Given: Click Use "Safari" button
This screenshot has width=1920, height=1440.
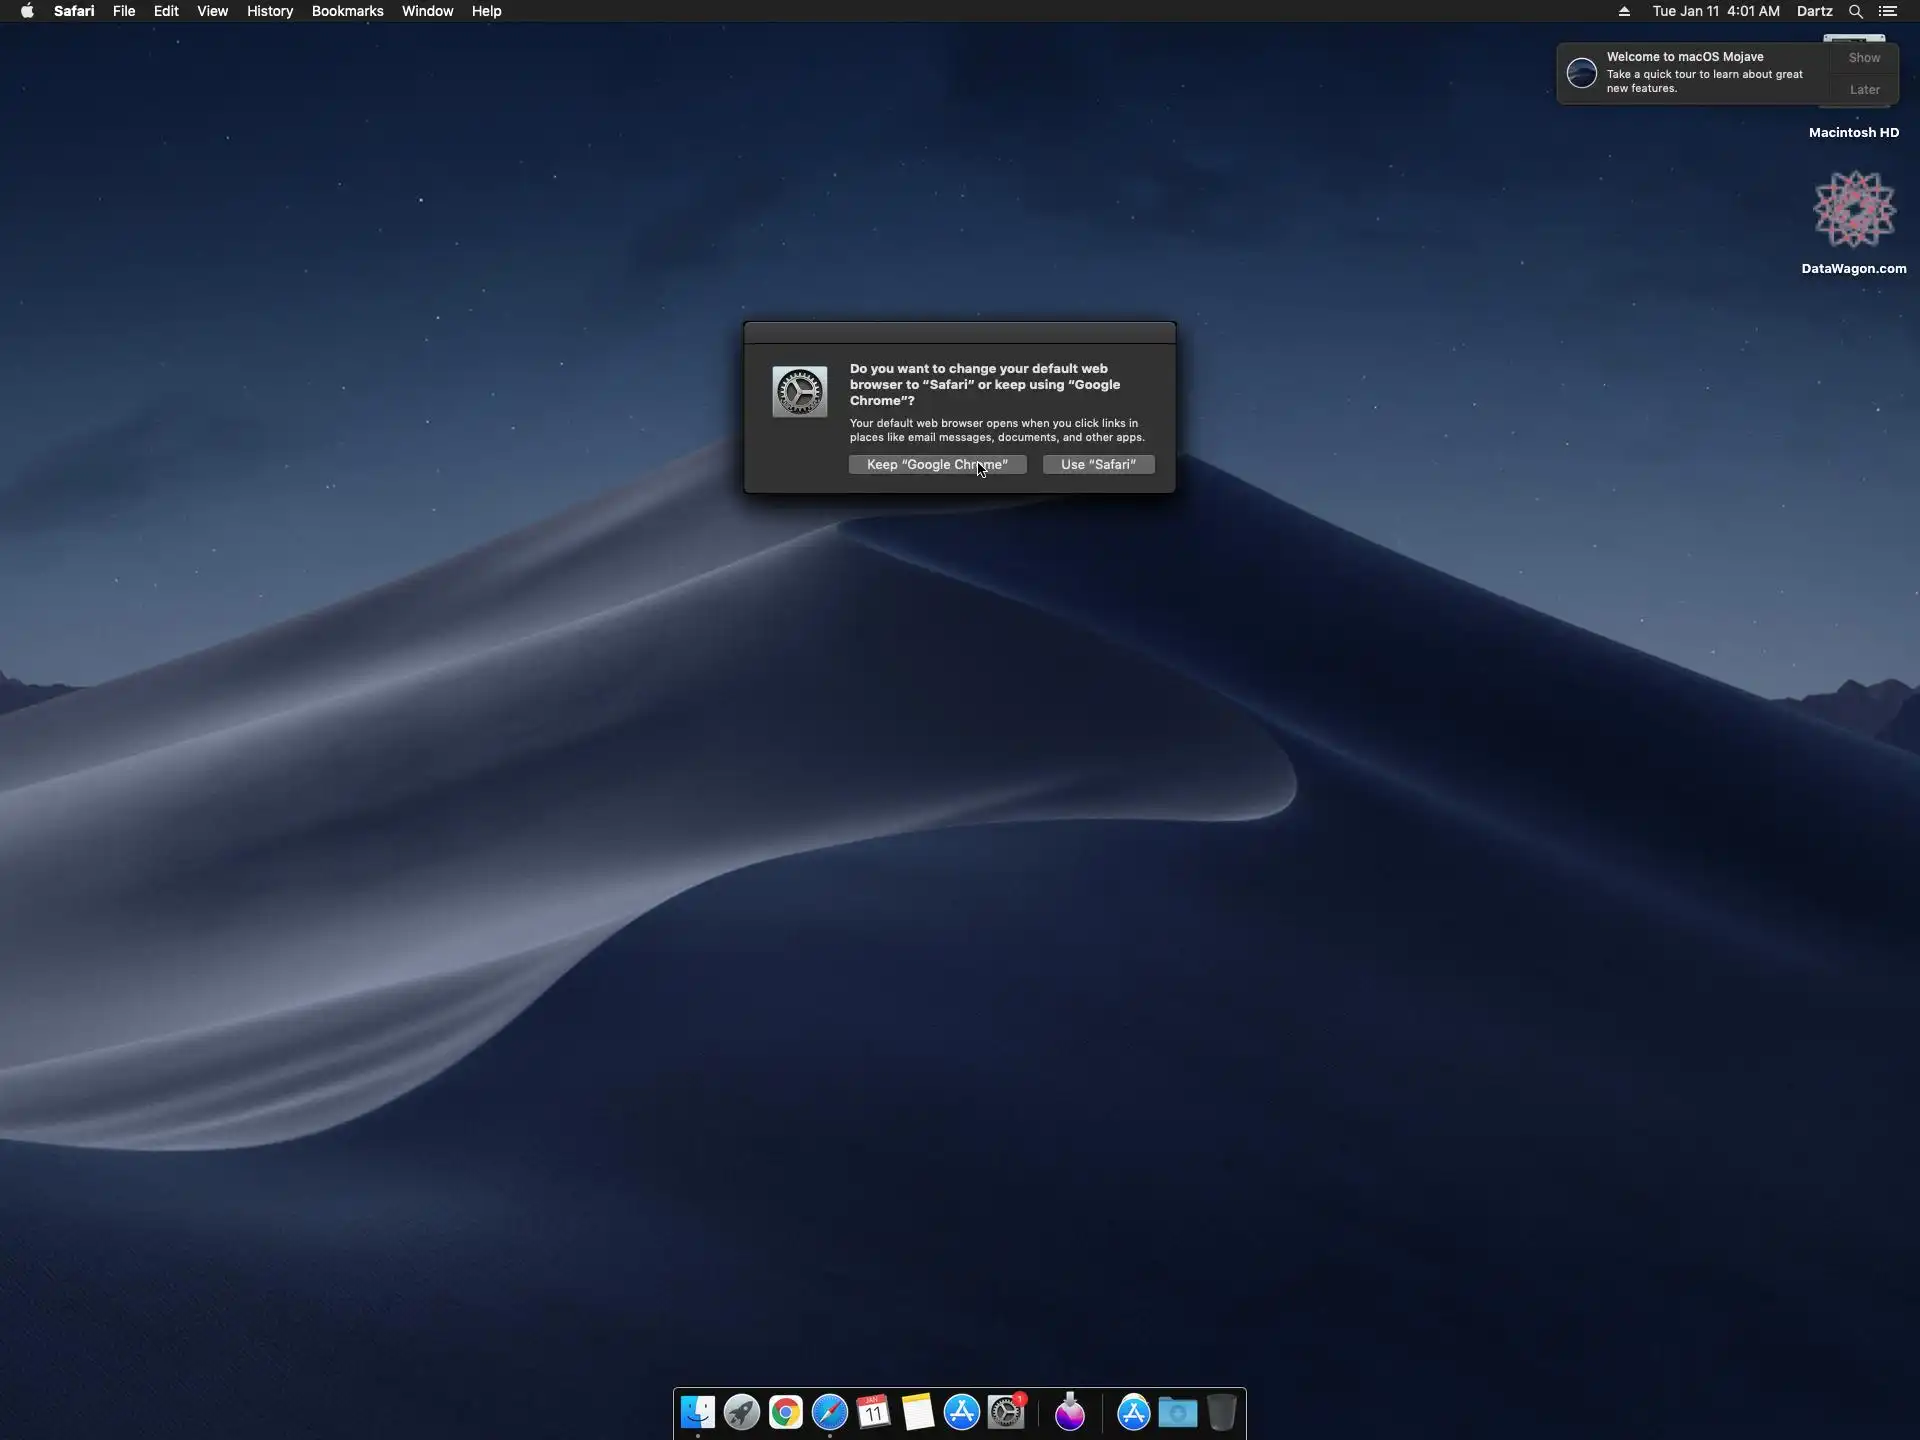Looking at the screenshot, I should point(1098,464).
